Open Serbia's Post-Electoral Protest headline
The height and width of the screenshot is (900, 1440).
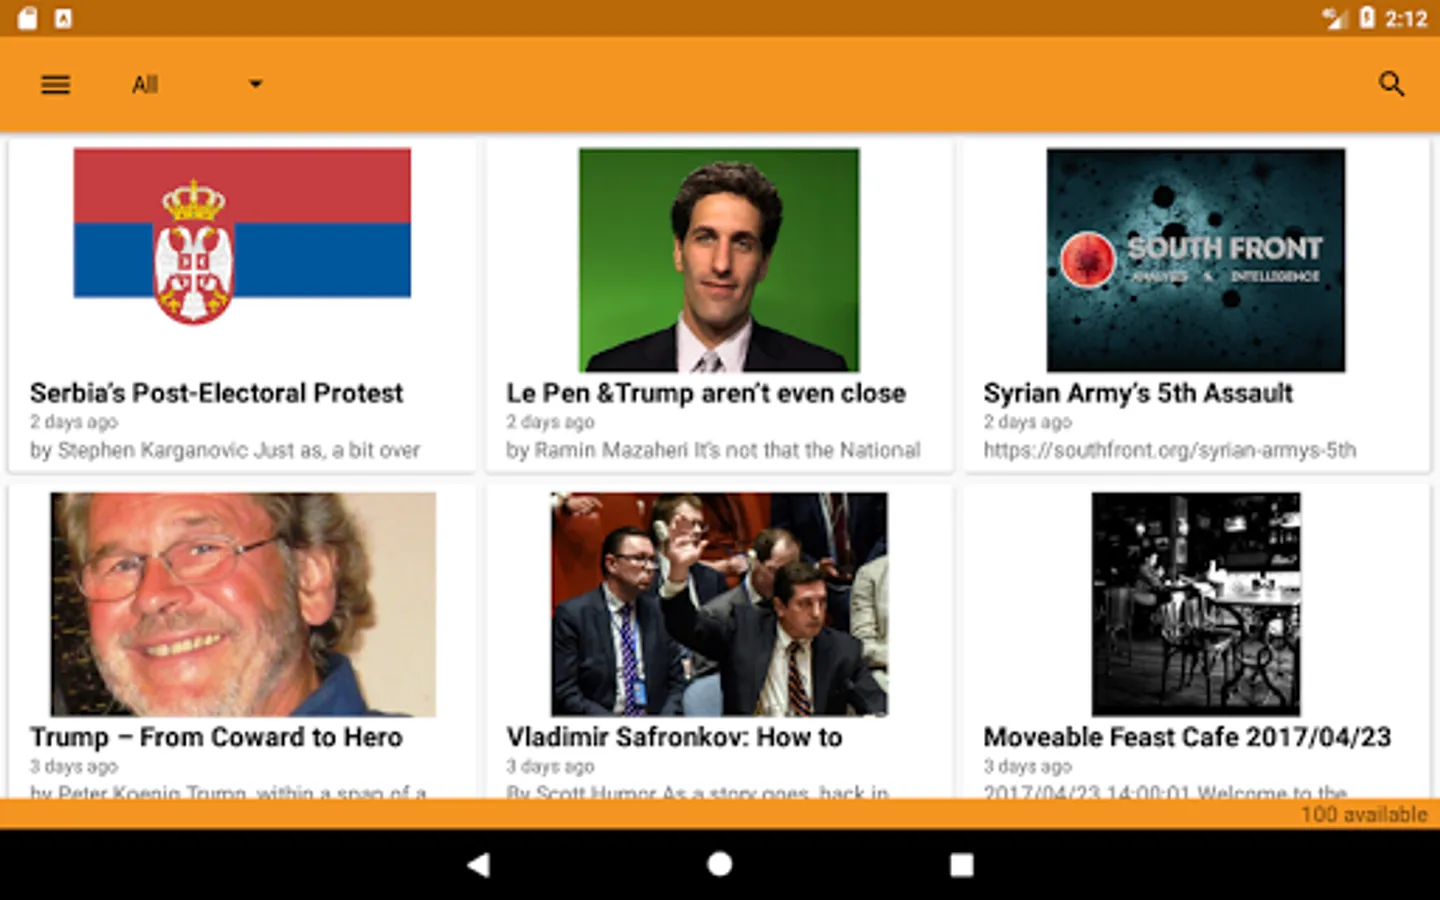pyautogui.click(x=216, y=393)
